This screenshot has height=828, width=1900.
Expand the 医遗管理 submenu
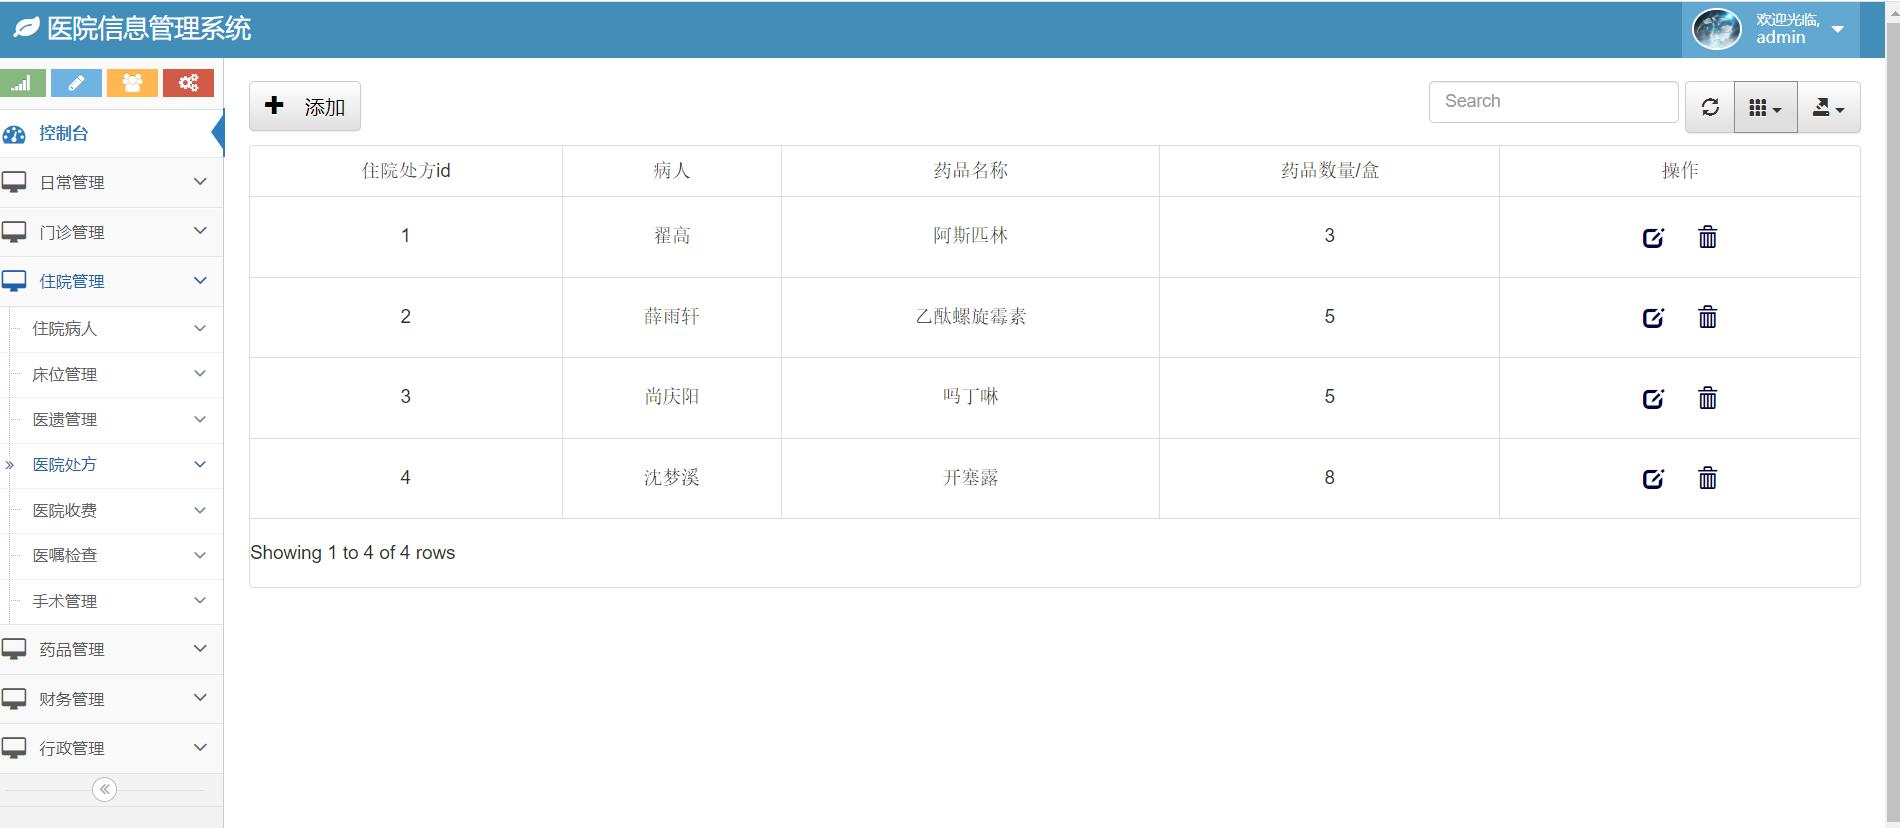tap(115, 419)
